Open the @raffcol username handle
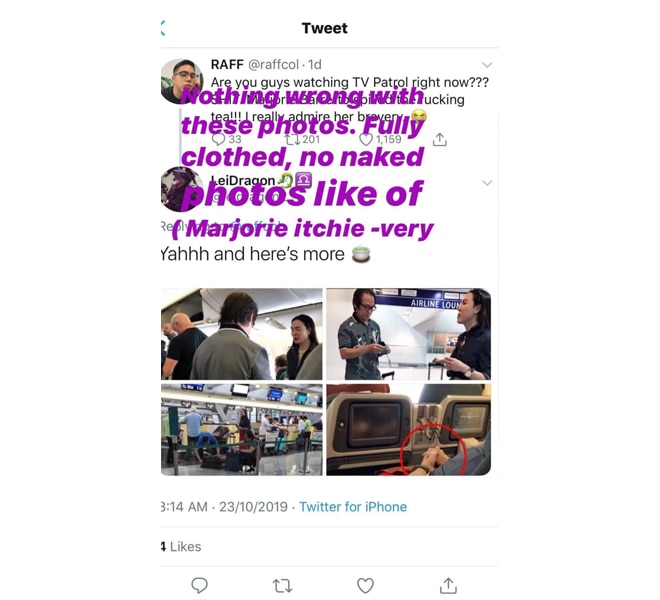The height and width of the screenshot is (600, 660). point(274,64)
